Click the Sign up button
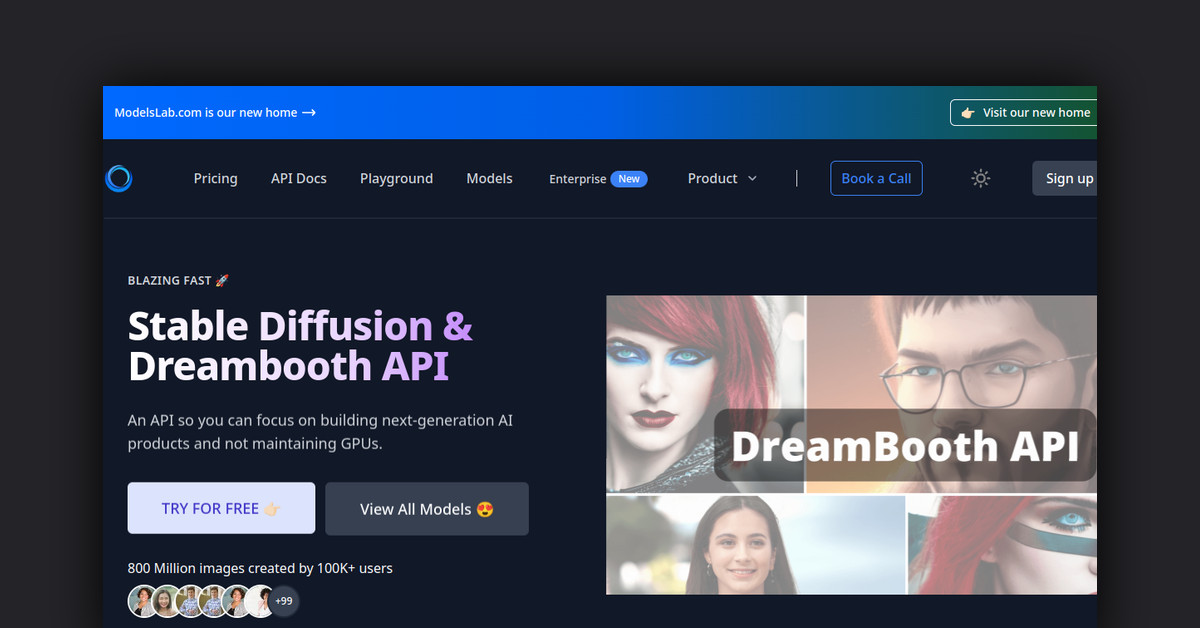1200x628 pixels. (1068, 178)
